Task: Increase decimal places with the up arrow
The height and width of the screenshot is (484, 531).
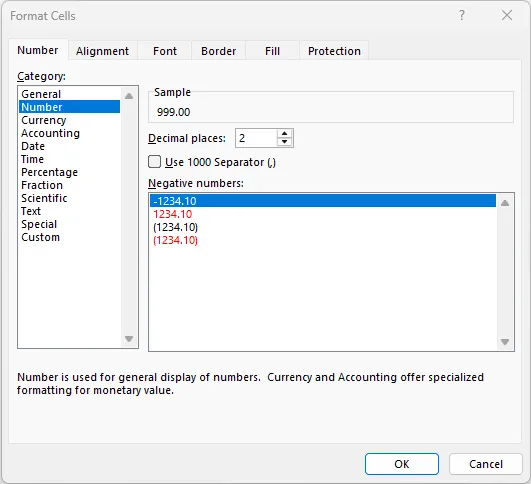Action: 284,134
